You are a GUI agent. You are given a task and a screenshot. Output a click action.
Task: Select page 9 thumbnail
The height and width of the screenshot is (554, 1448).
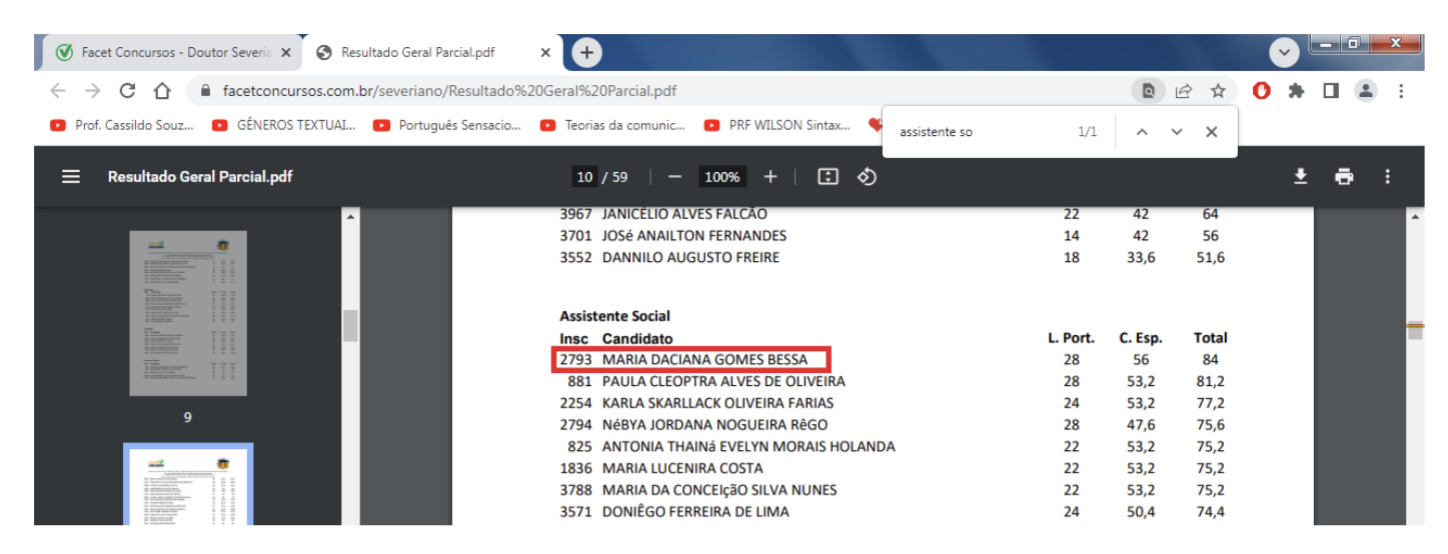pos(188,313)
